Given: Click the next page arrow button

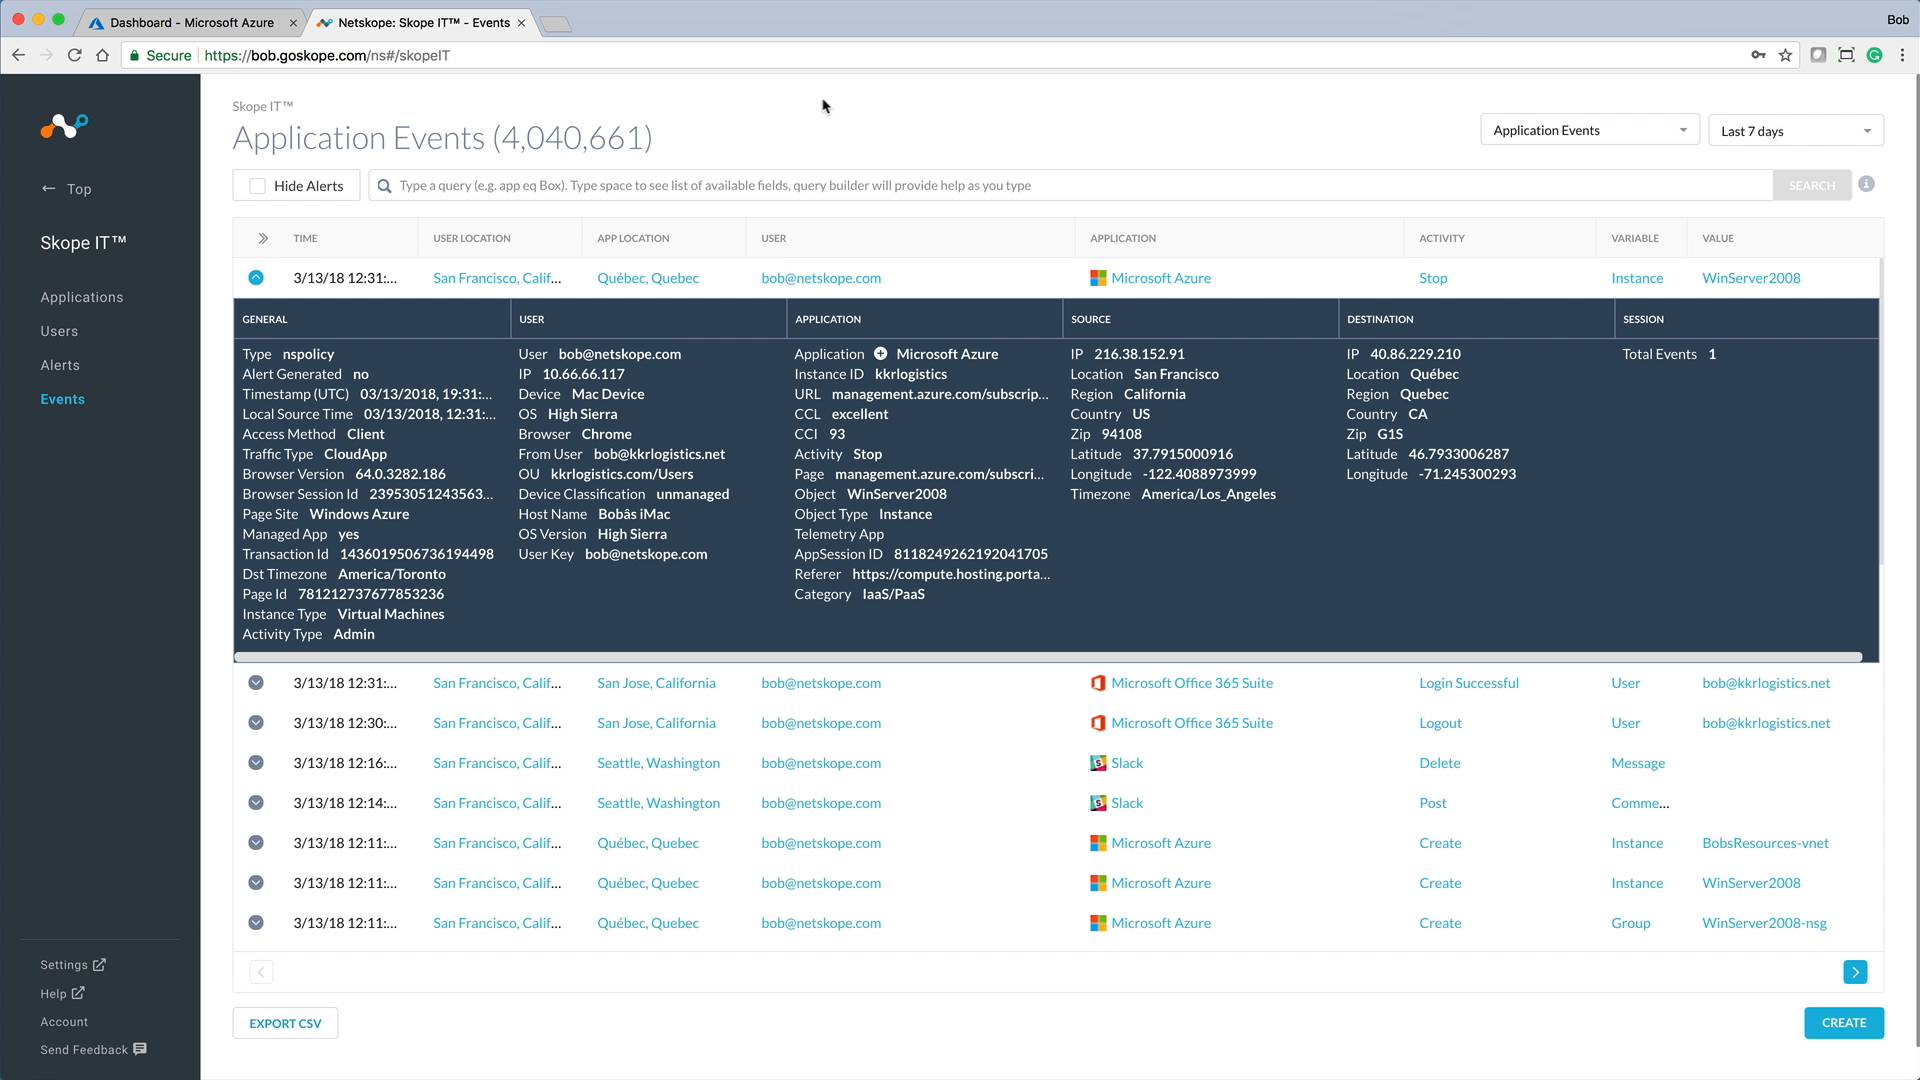Looking at the screenshot, I should (1855, 972).
